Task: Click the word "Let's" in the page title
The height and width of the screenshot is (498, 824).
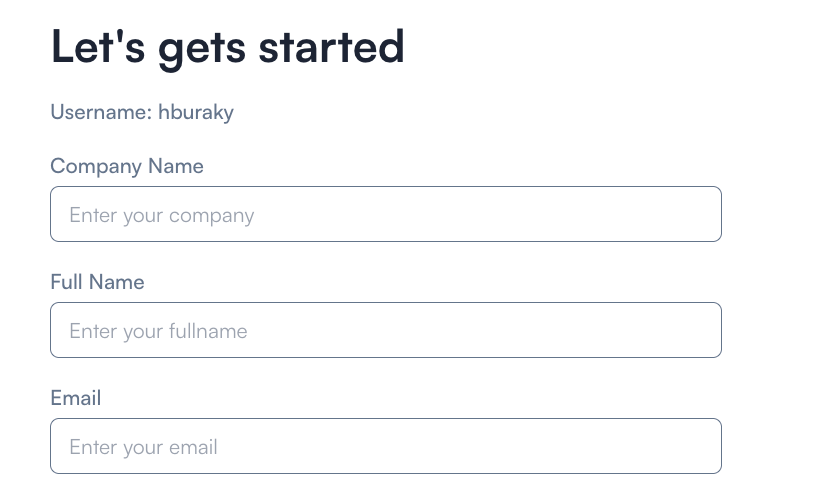Action: point(99,47)
